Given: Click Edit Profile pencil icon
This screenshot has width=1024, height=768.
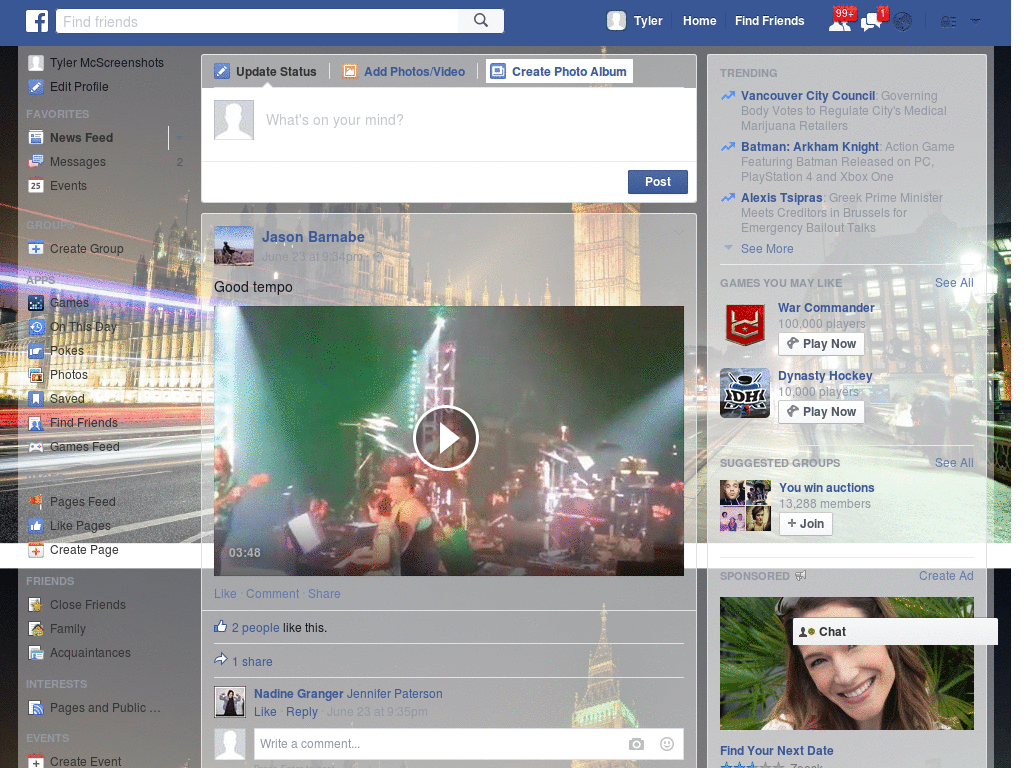Looking at the screenshot, I should (x=36, y=87).
